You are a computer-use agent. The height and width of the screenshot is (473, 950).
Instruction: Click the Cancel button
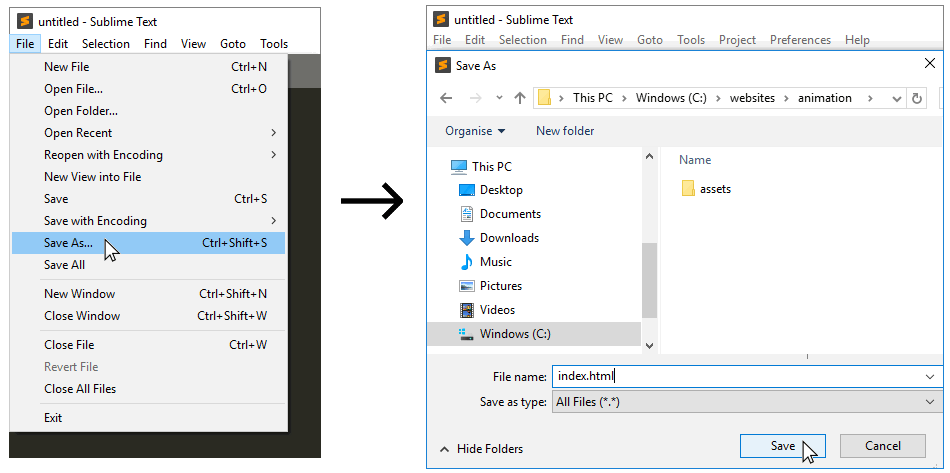pyautogui.click(x=883, y=446)
